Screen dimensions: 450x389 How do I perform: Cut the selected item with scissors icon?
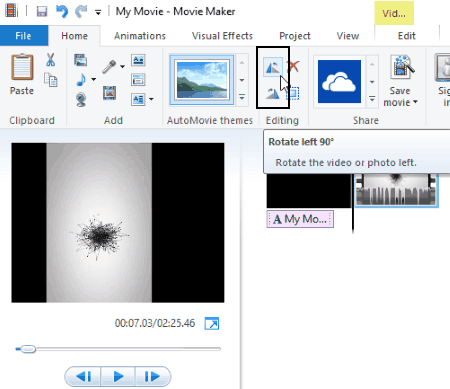[50, 60]
